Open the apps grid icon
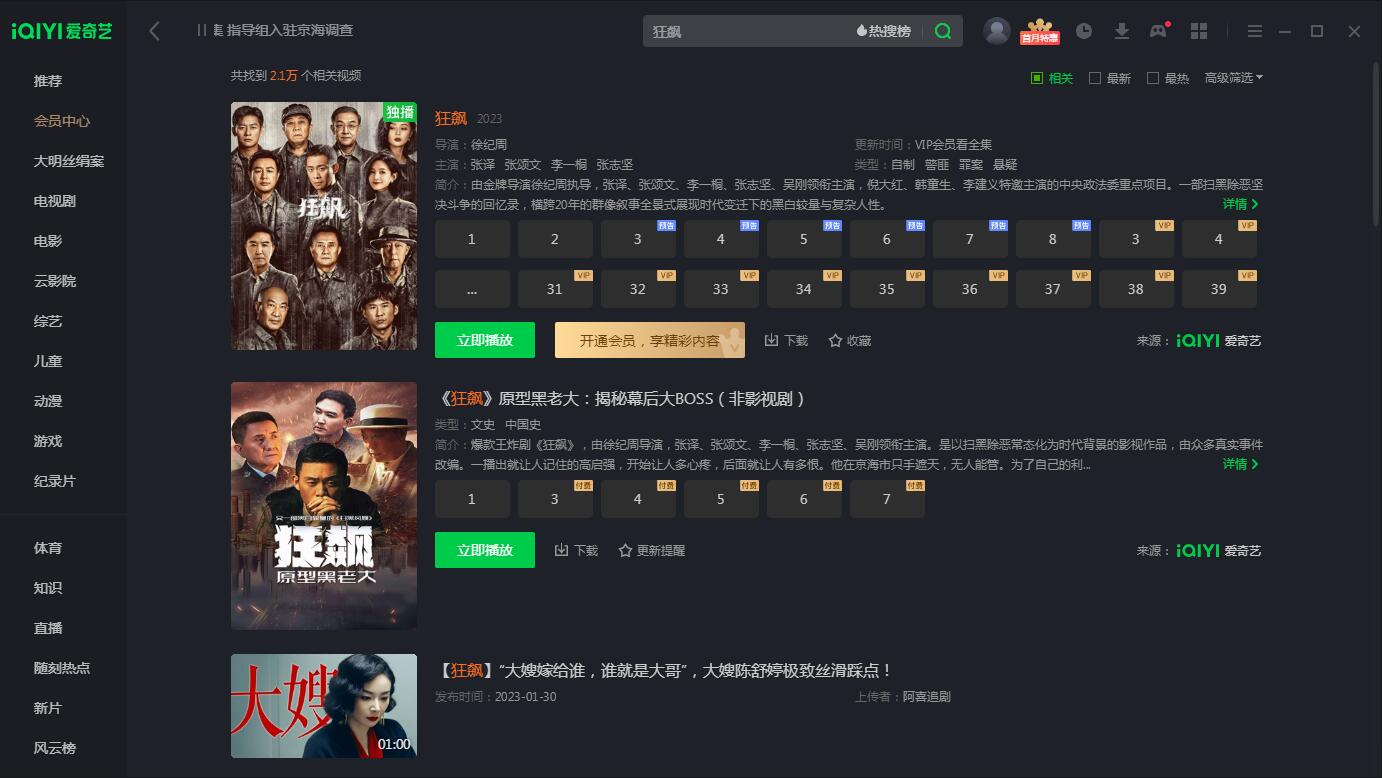The width and height of the screenshot is (1382, 778). pos(1199,31)
